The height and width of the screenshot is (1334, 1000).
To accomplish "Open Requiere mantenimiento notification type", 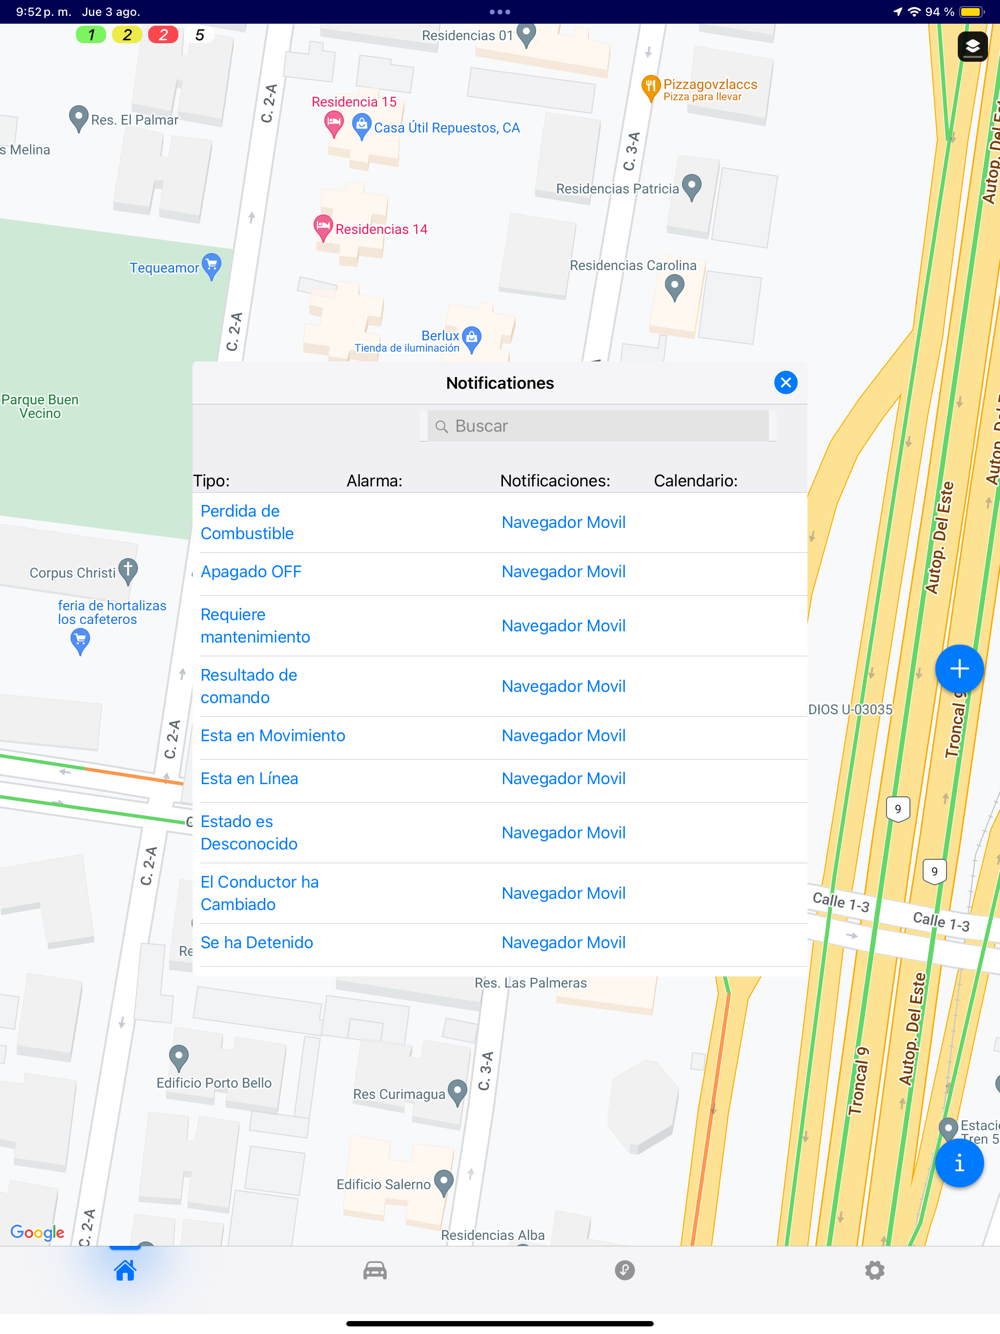I will pos(255,626).
